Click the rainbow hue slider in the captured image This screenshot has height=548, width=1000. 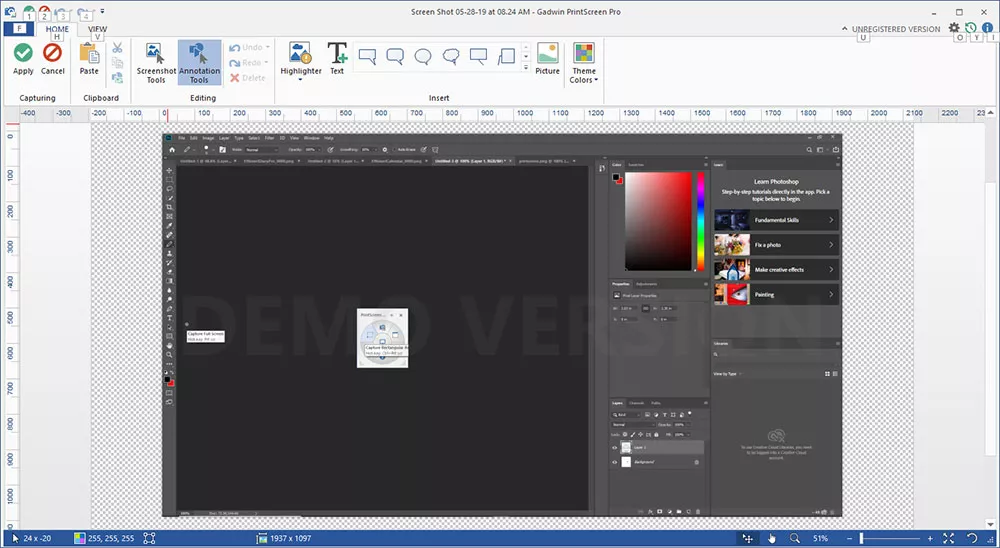(x=700, y=221)
